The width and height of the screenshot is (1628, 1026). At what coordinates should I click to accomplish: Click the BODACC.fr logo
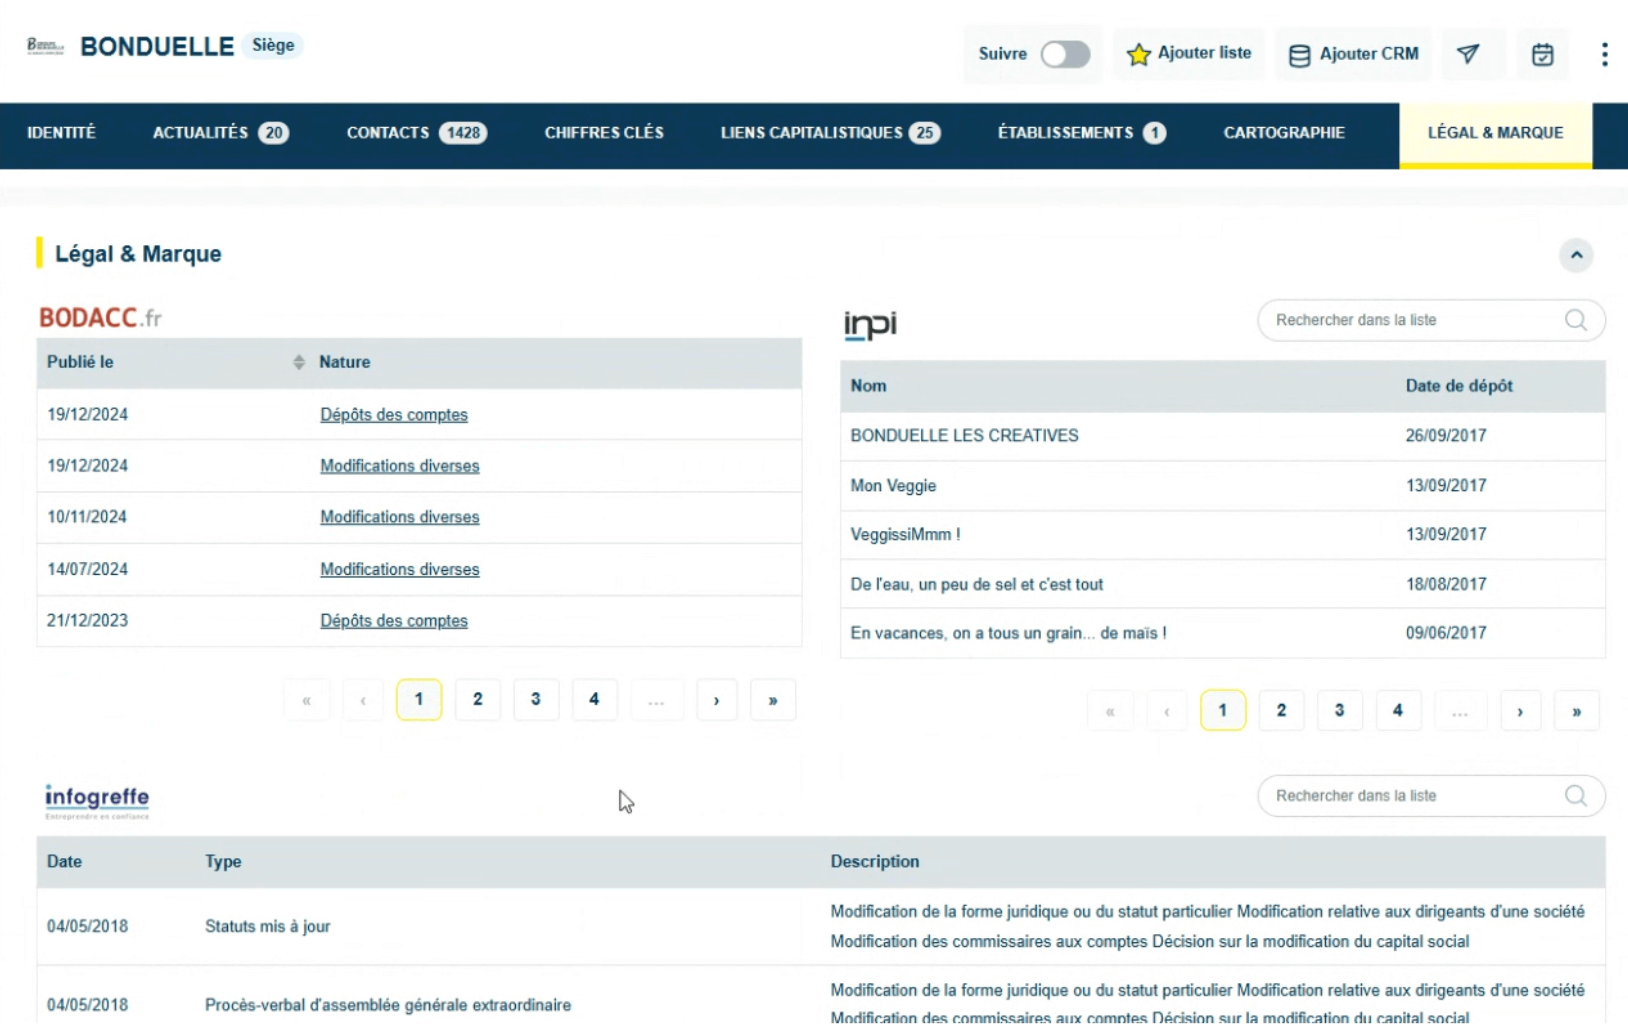(x=100, y=318)
